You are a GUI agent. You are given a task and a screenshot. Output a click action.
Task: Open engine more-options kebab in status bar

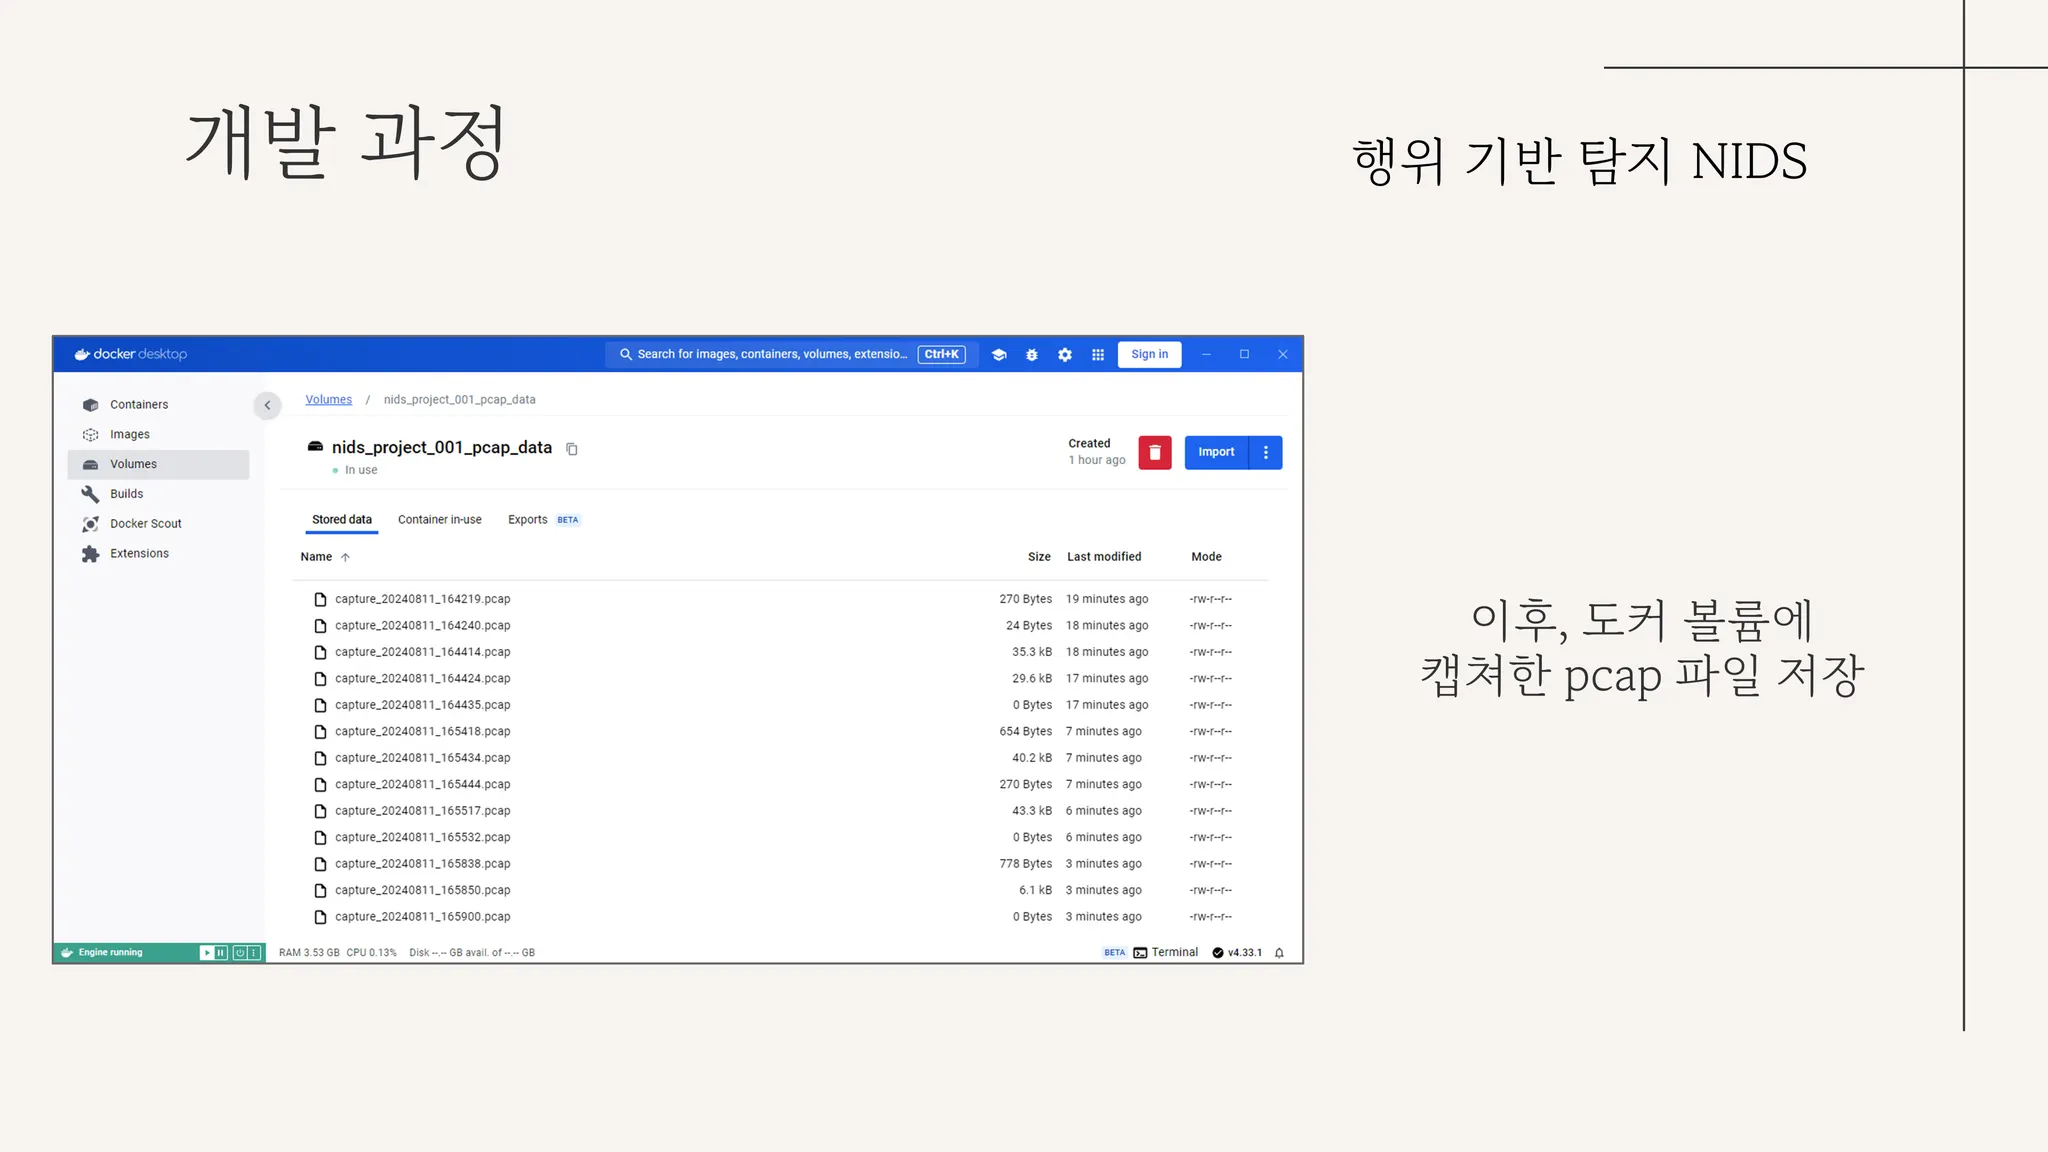254,953
